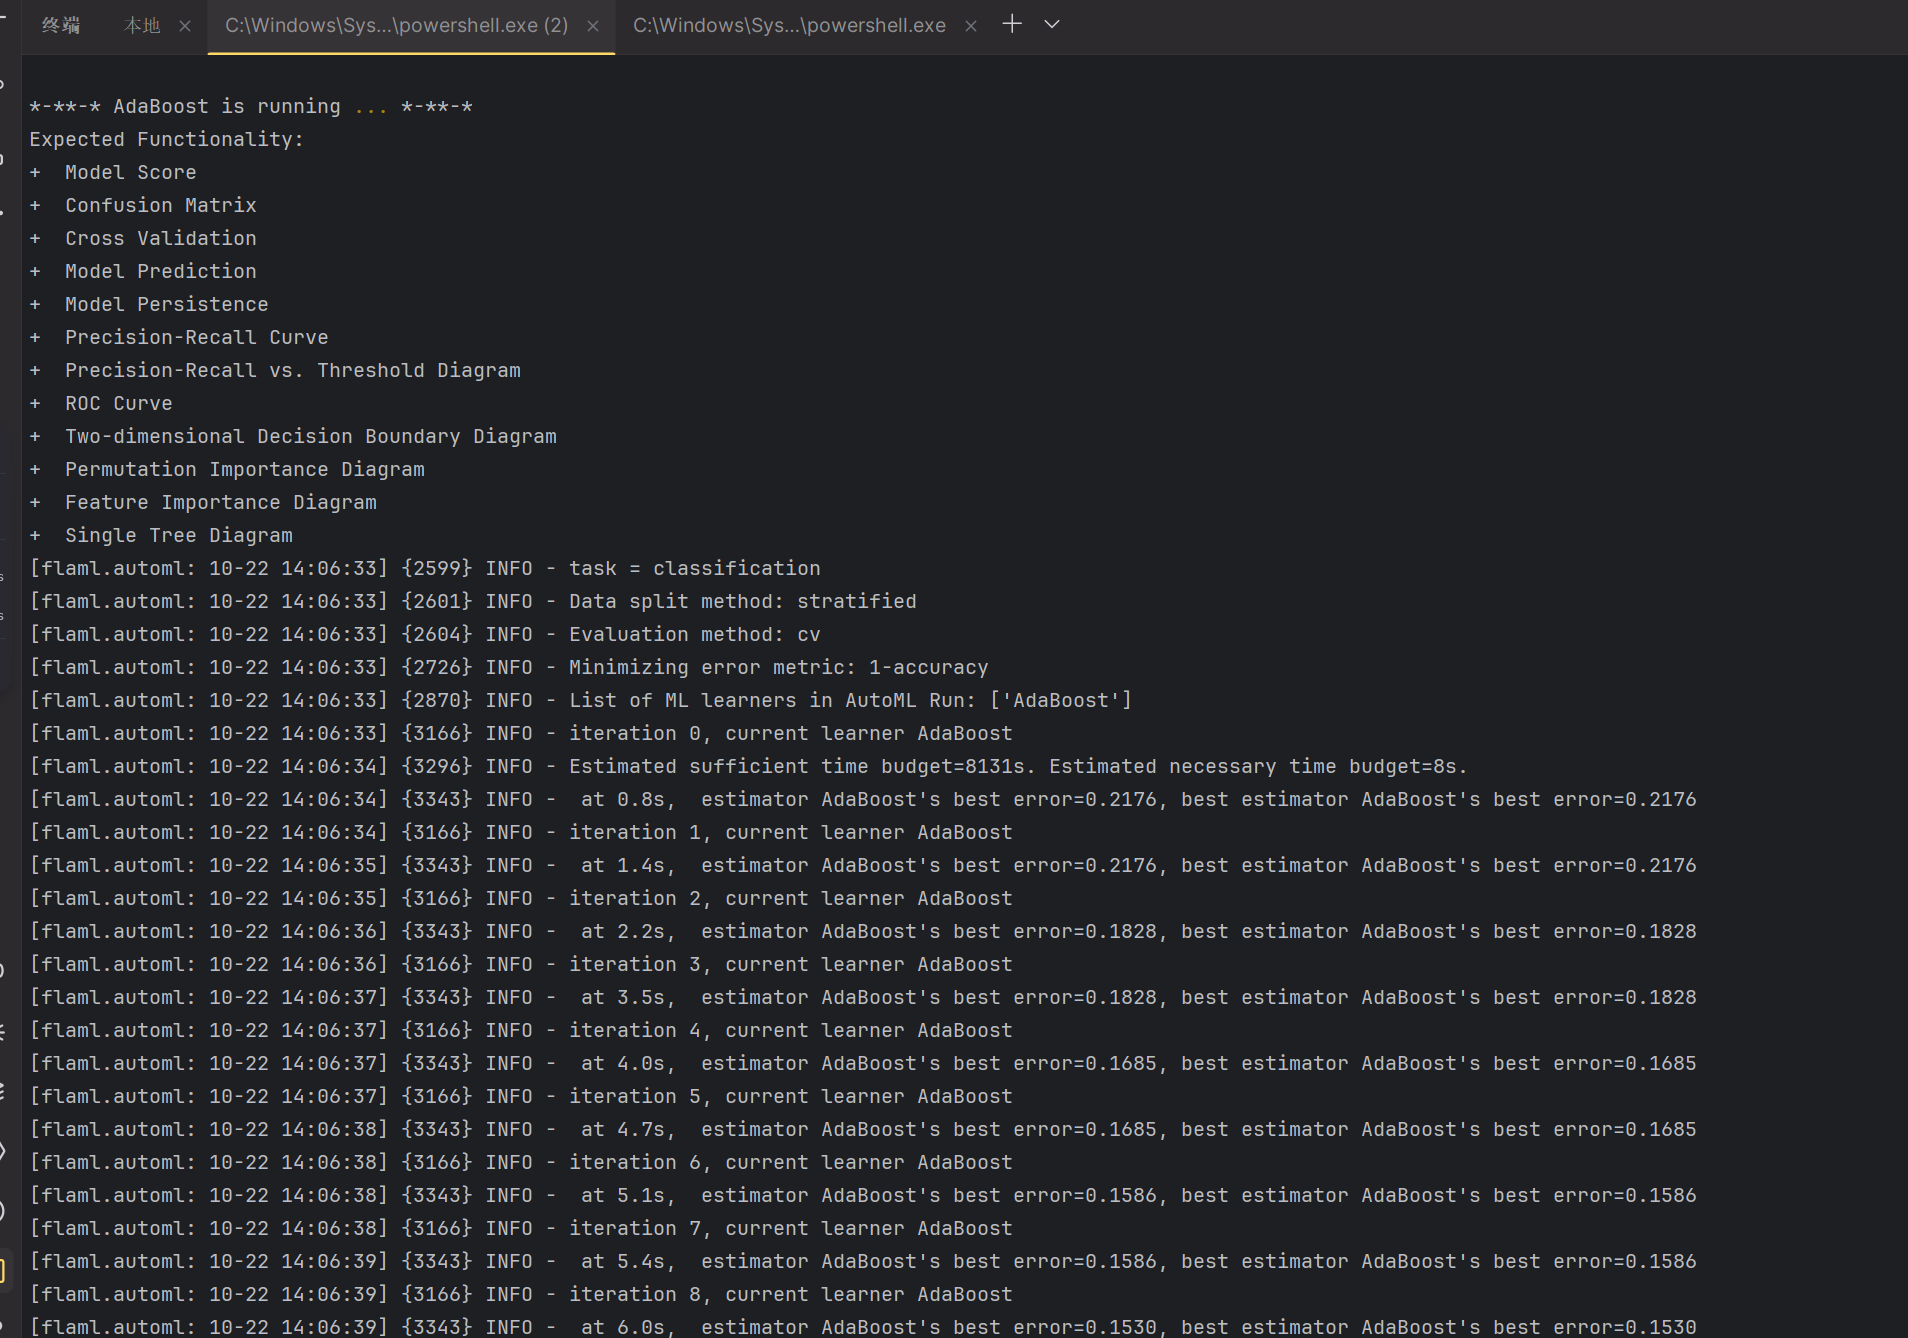This screenshot has width=1908, height=1338.
Task: Click the 'AdaBoost is running' line
Action: 251,106
